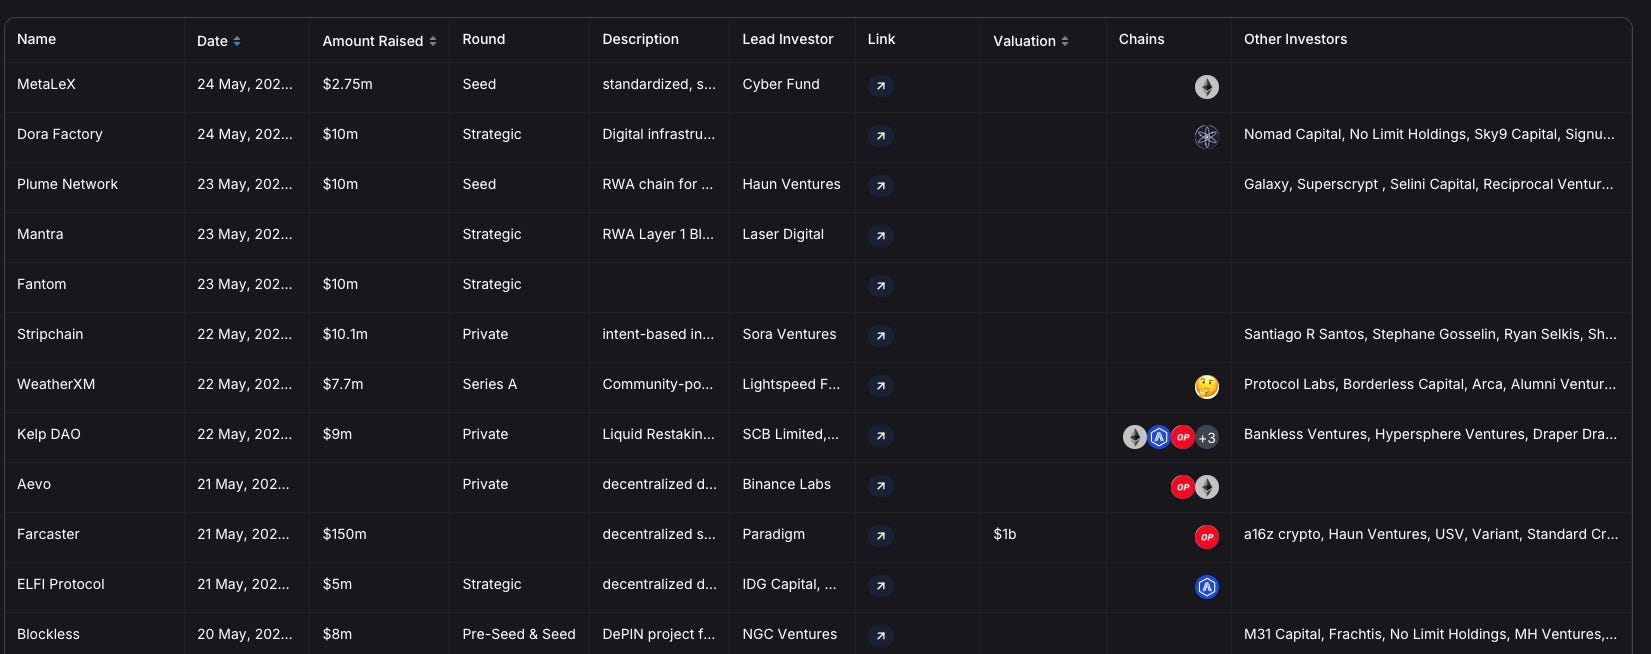Click the Description column header
1651x654 pixels.
coord(640,39)
